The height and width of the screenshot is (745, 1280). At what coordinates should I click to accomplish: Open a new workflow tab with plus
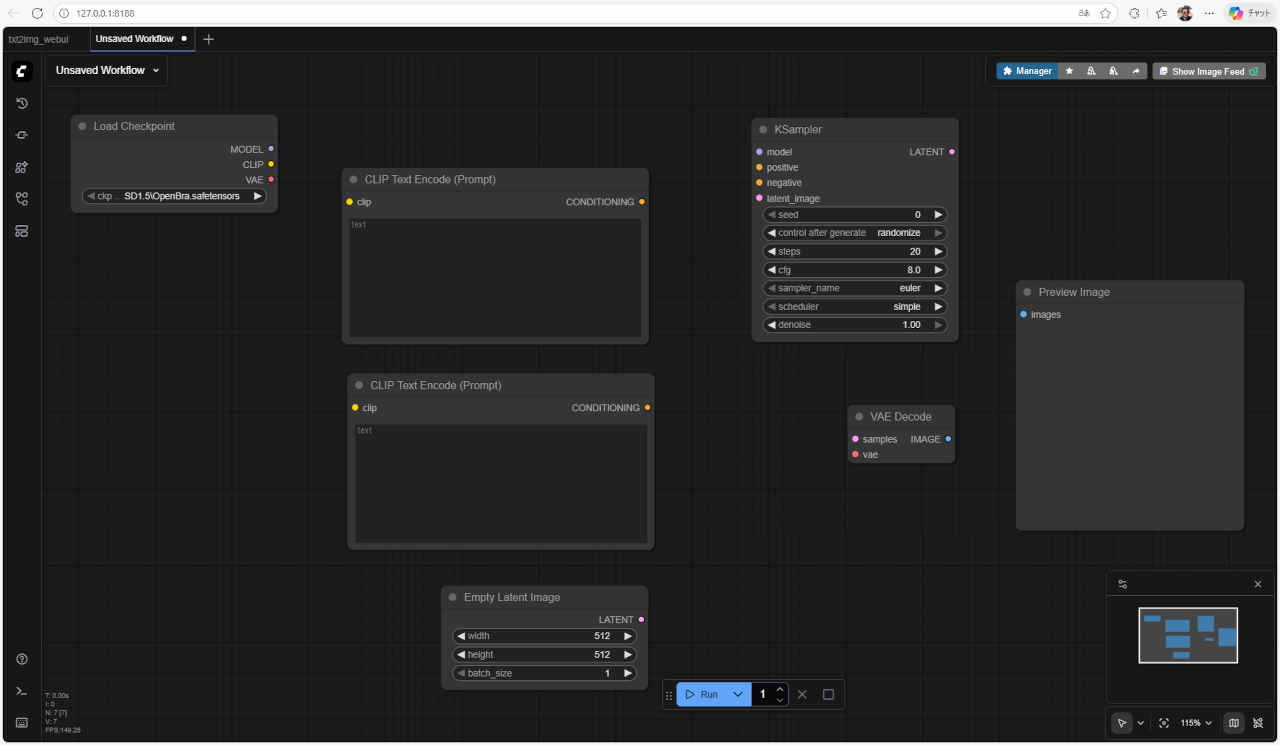point(208,39)
